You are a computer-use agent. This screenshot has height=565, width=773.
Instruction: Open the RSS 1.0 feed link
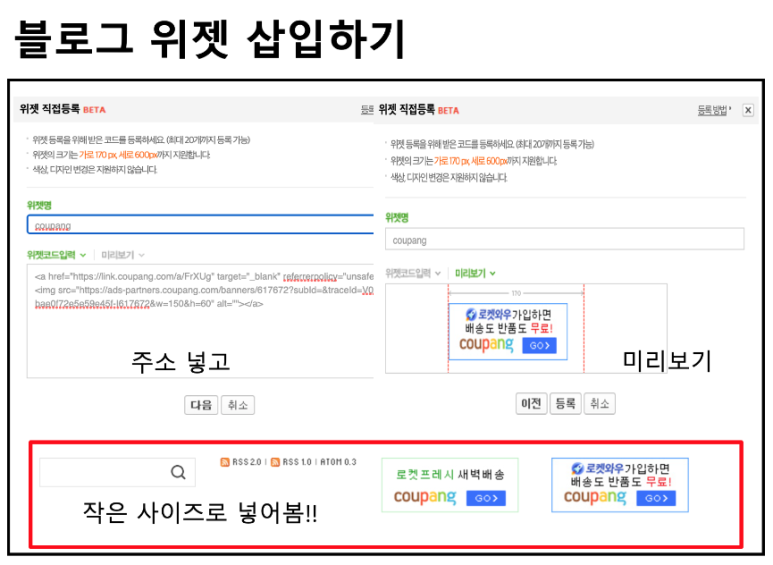[x=297, y=462]
